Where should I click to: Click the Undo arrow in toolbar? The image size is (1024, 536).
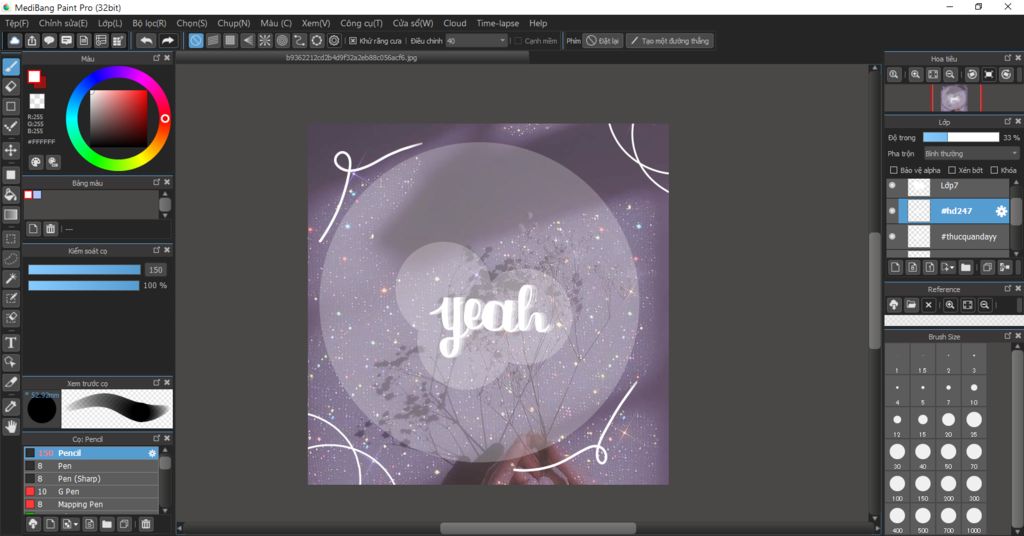click(146, 40)
